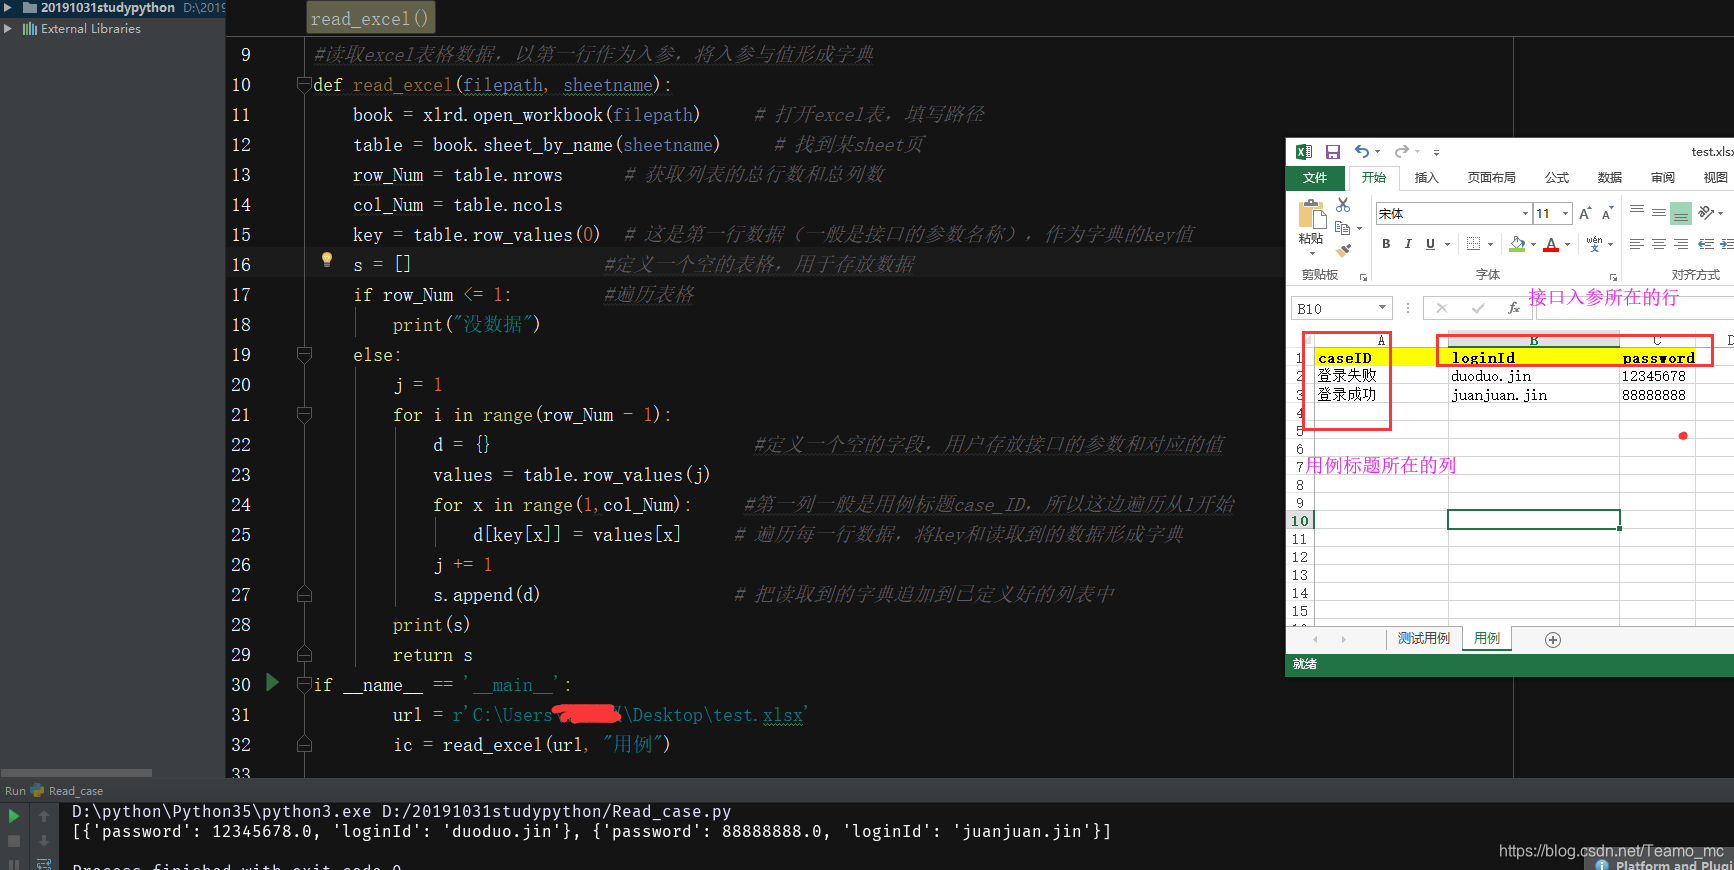
Task: Toggle the highlighted bottom align button
Action: coord(1681,213)
